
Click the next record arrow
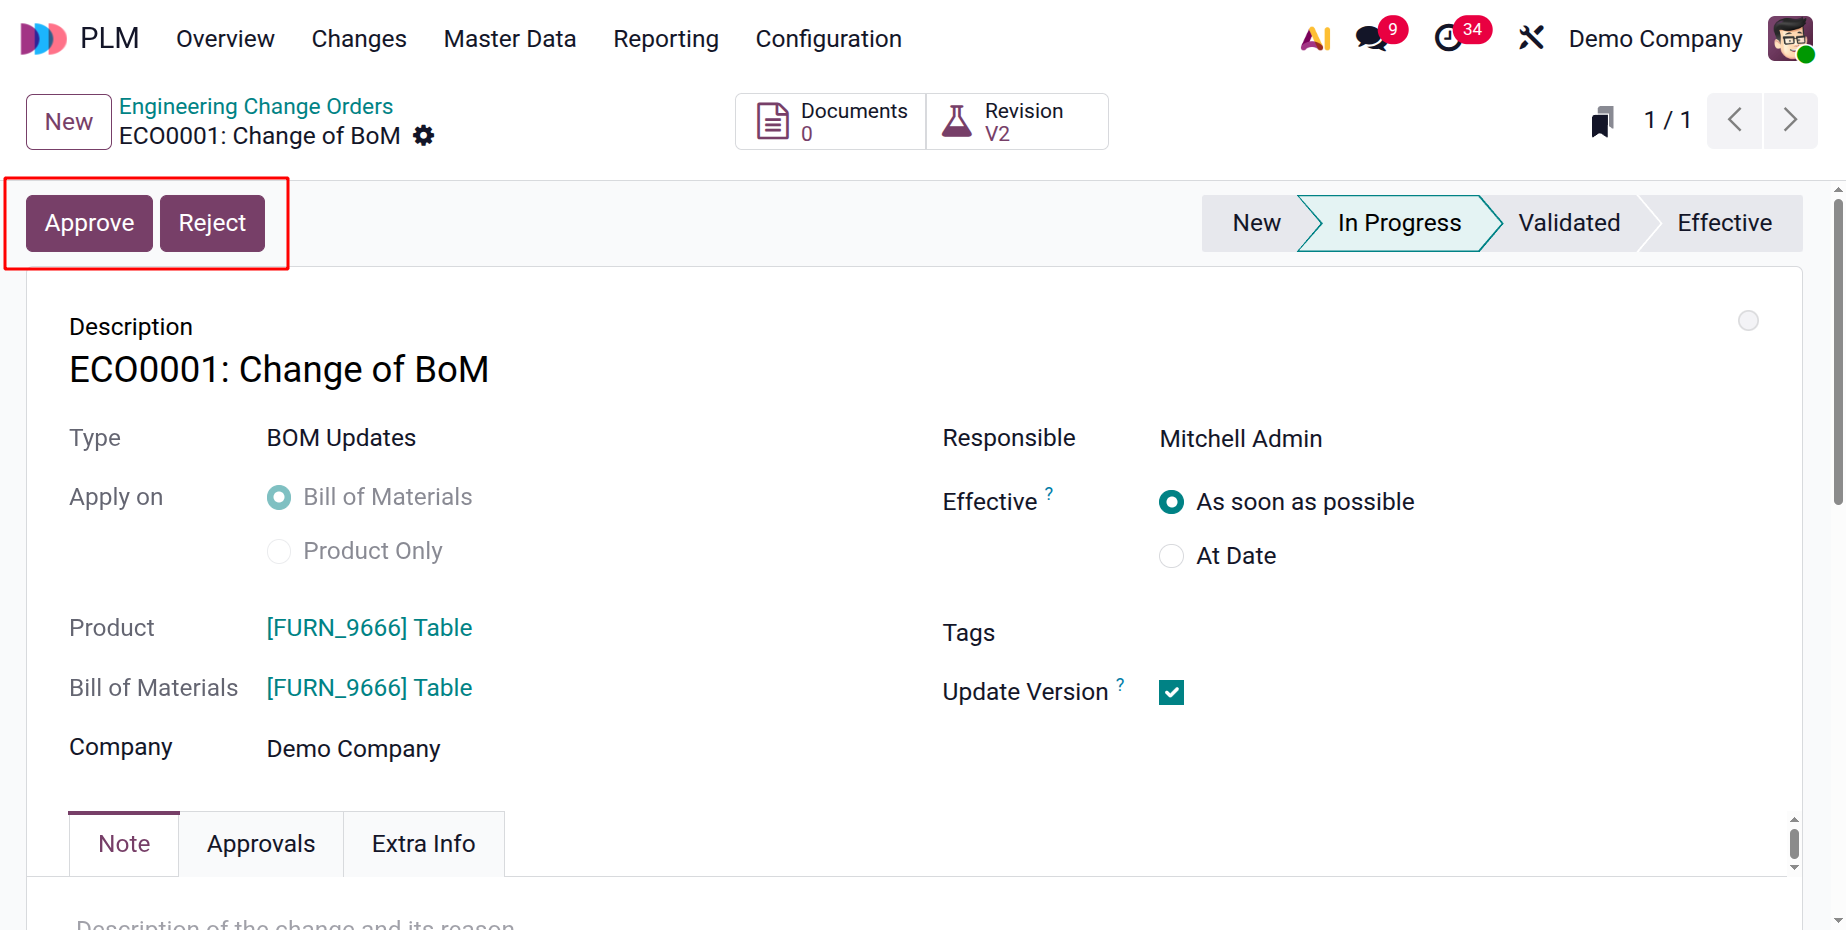[1791, 120]
